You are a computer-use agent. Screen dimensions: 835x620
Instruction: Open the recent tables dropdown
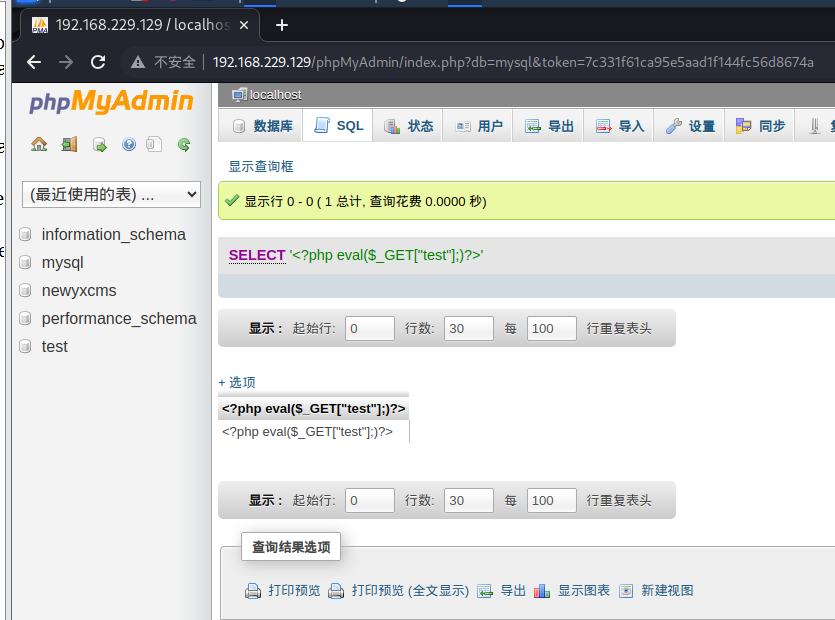click(111, 194)
